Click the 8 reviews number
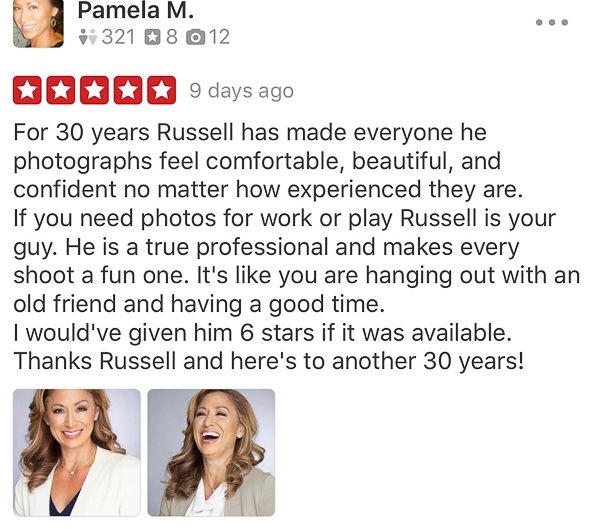Screen dimensions: 600x529 [172, 37]
